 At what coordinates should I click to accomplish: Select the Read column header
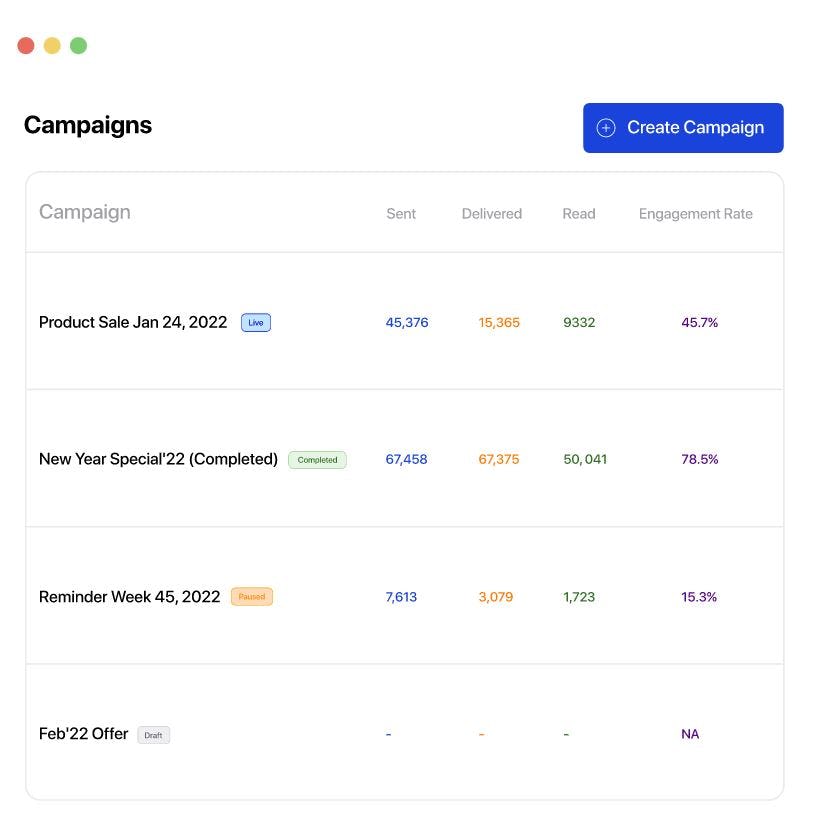point(579,213)
